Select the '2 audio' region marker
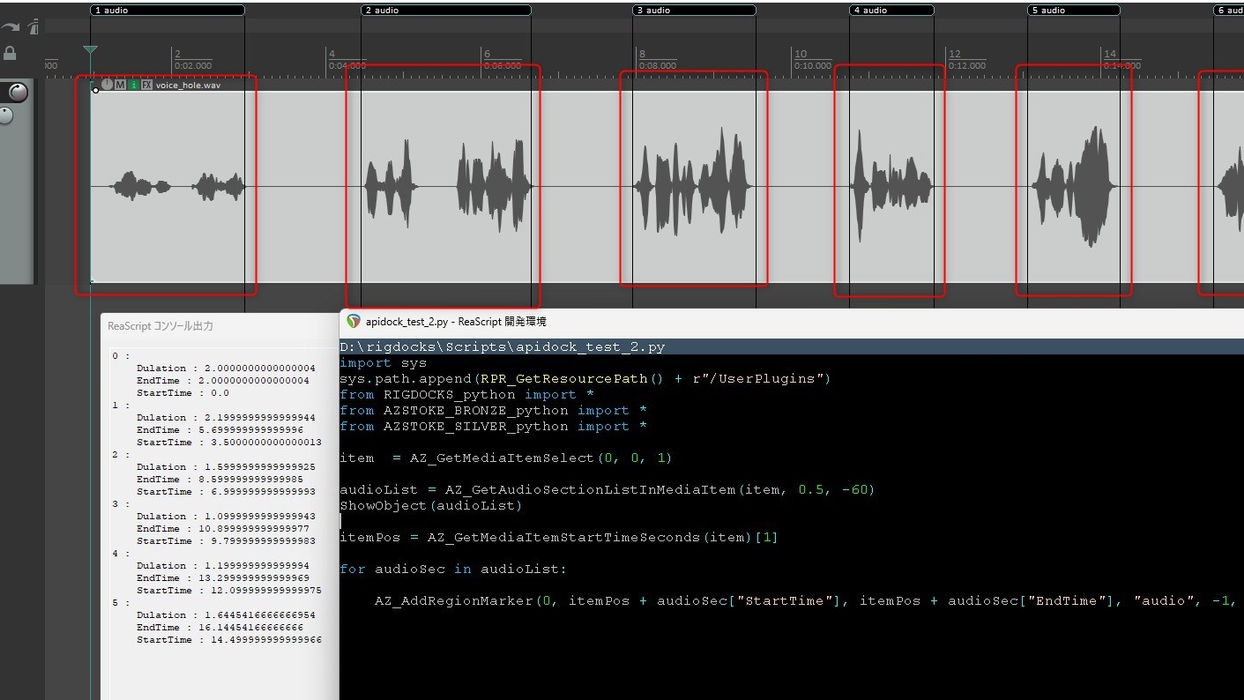1244x700 pixels. coord(446,10)
